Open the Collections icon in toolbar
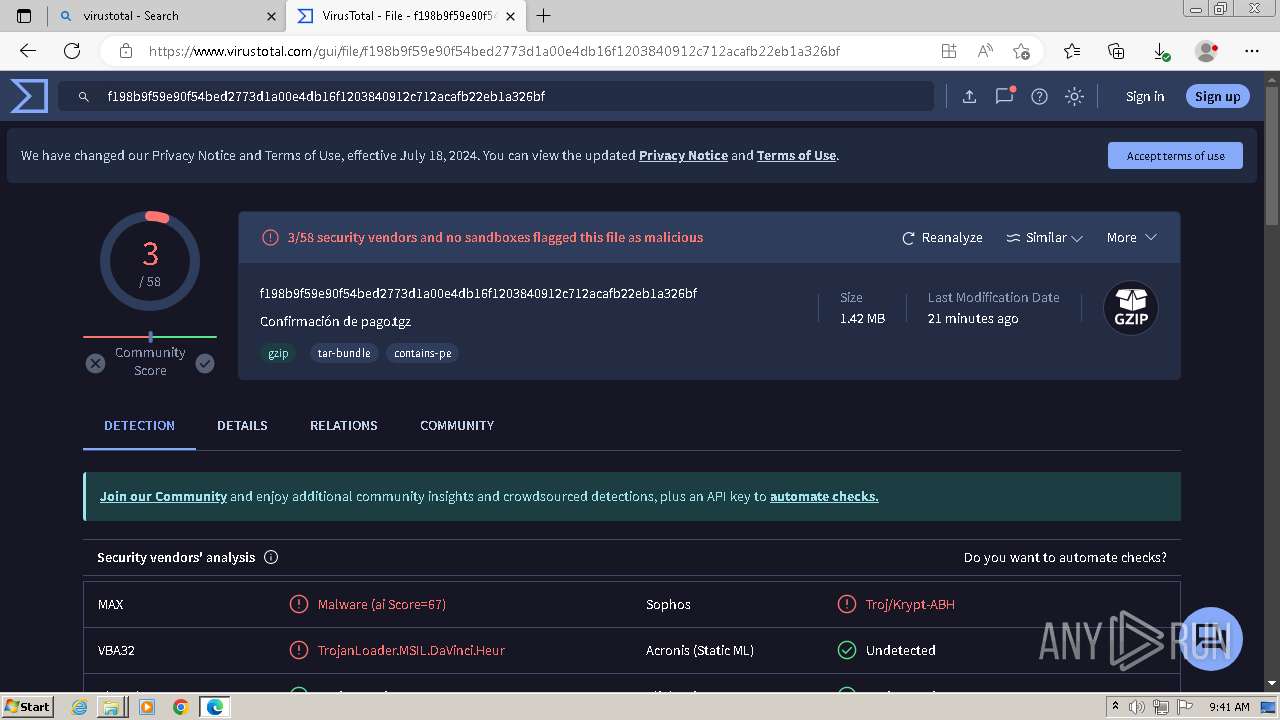This screenshot has width=1280, height=720. click(x=1116, y=51)
